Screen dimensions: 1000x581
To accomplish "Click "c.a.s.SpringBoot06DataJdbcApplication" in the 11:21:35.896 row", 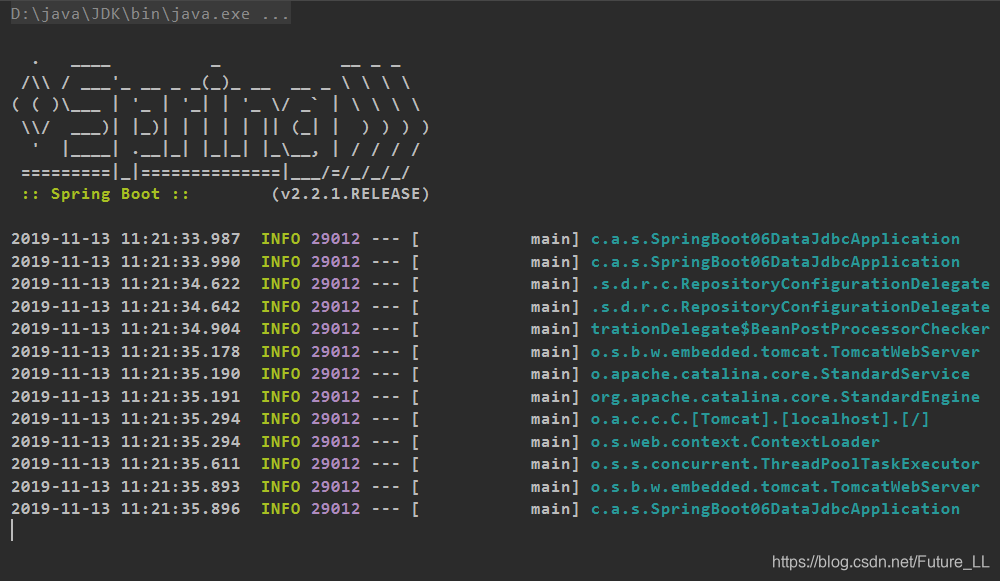I will point(776,509).
